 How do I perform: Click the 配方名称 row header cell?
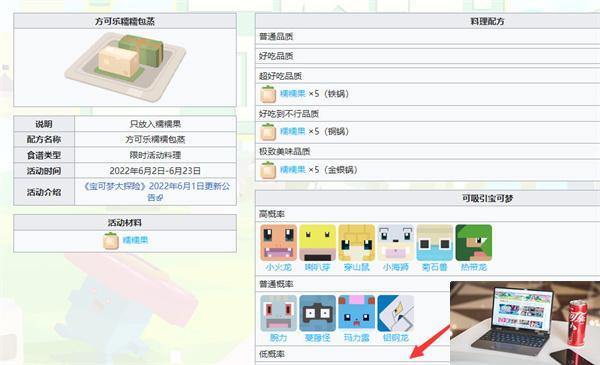(x=44, y=140)
